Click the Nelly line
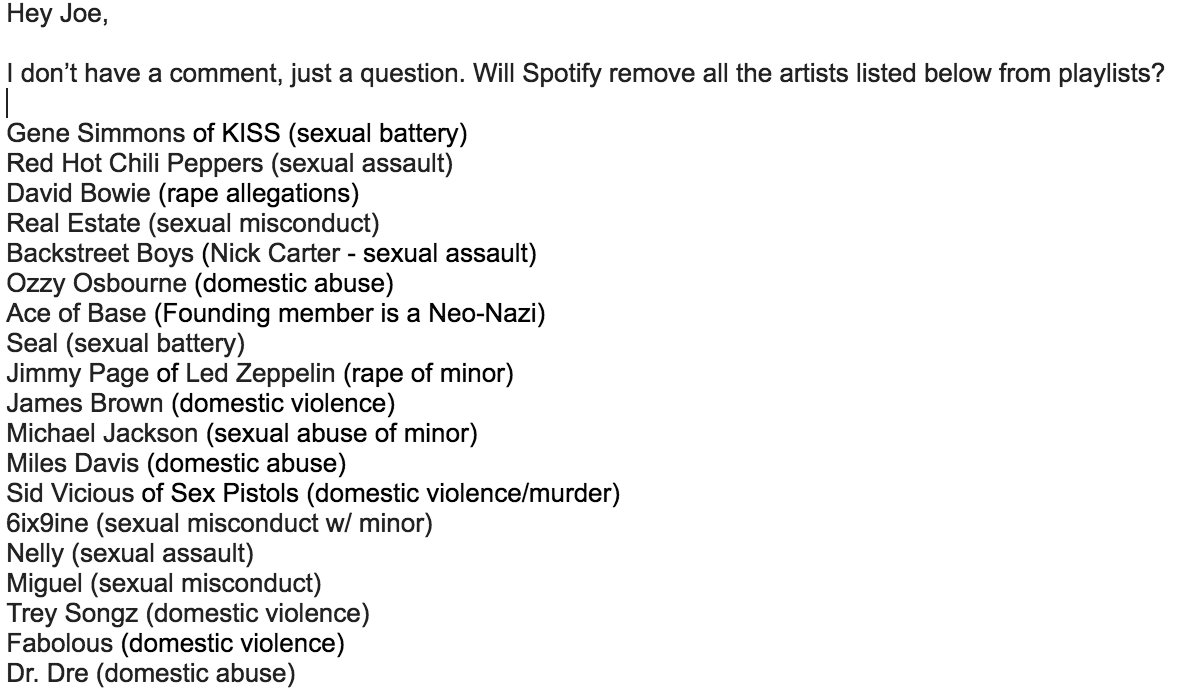Screen dimensions: 1186x699 click(130, 553)
